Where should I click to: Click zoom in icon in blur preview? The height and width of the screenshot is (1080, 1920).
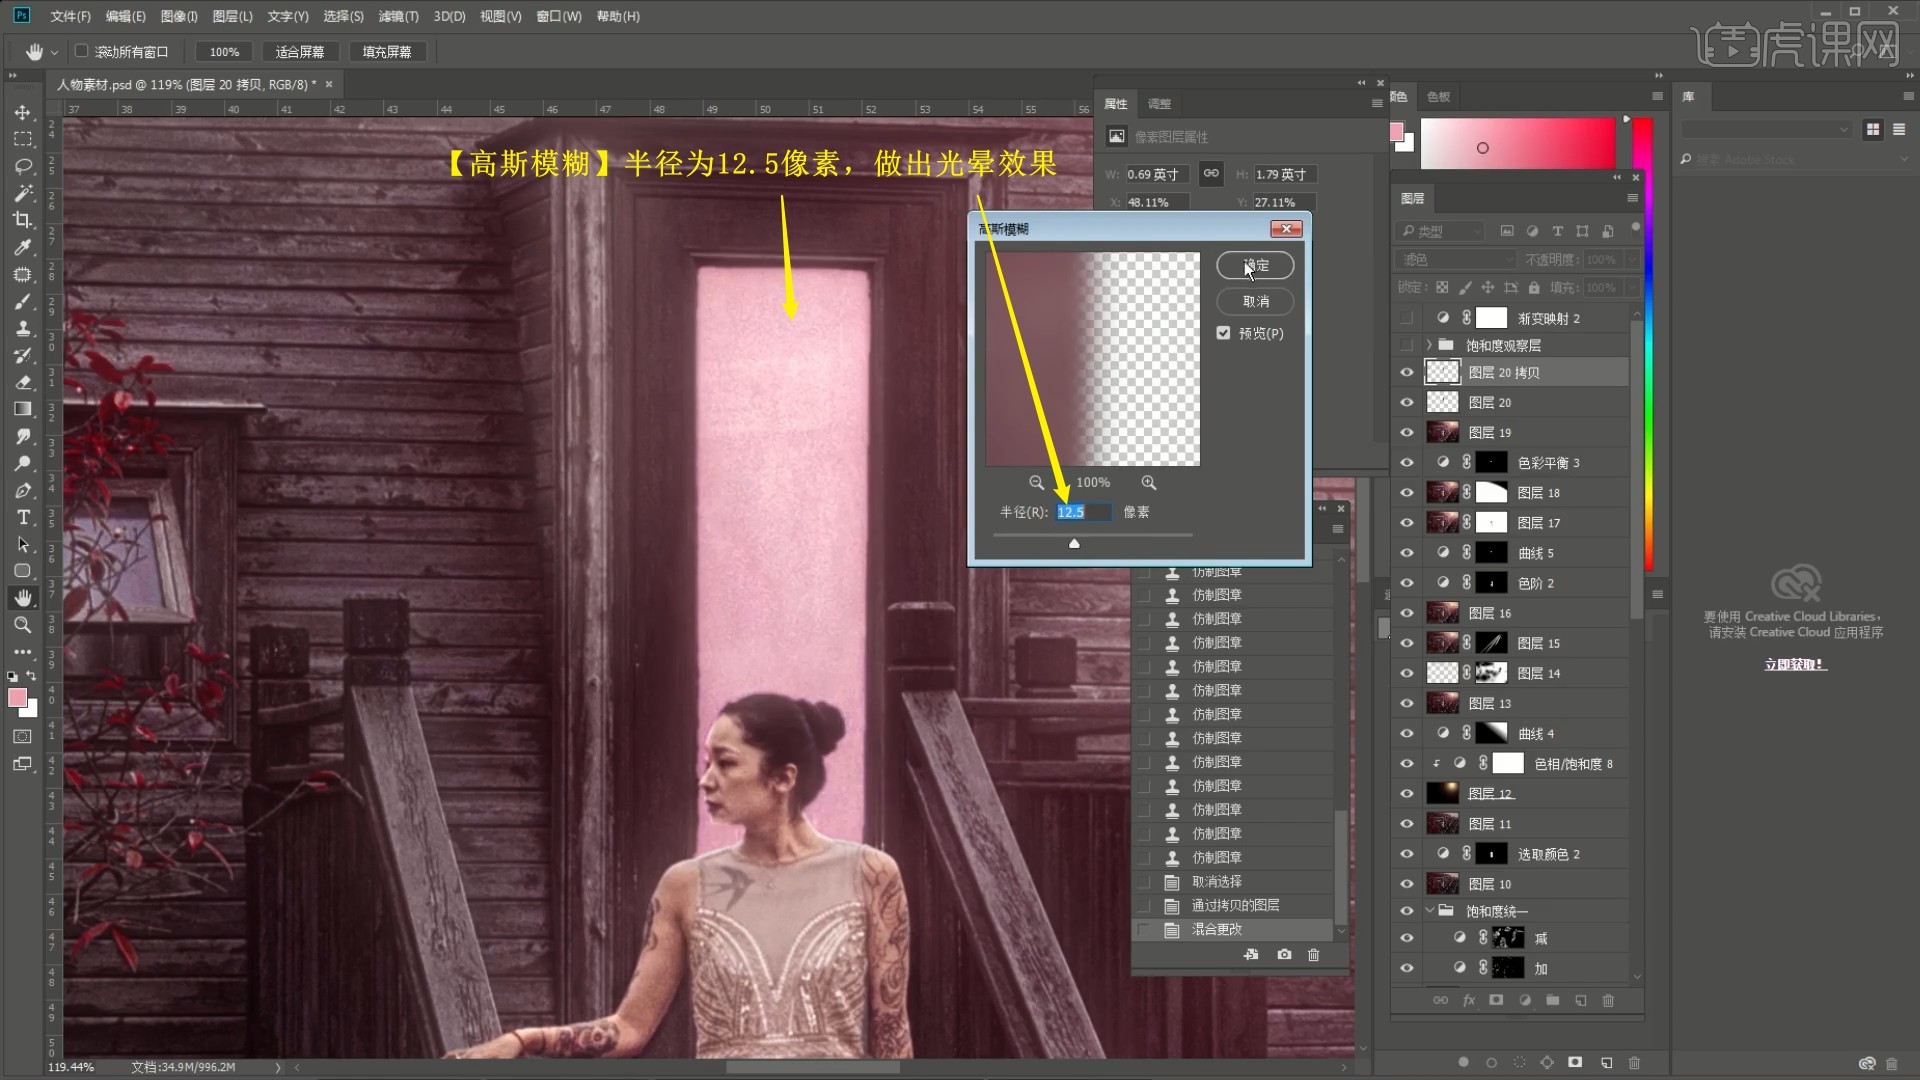1149,483
